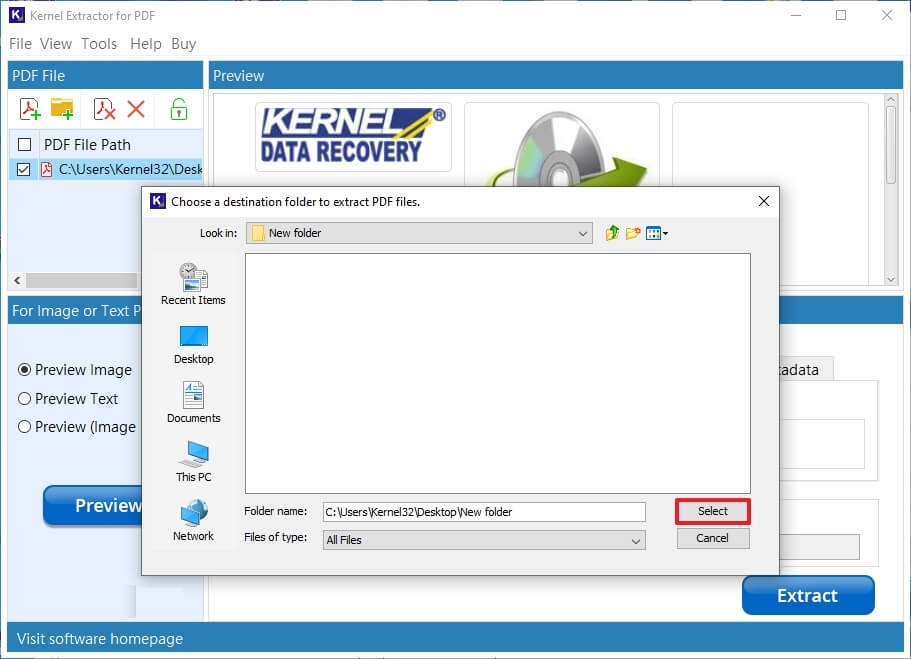
Task: Click the Remove selected PDF icon
Action: [x=105, y=109]
